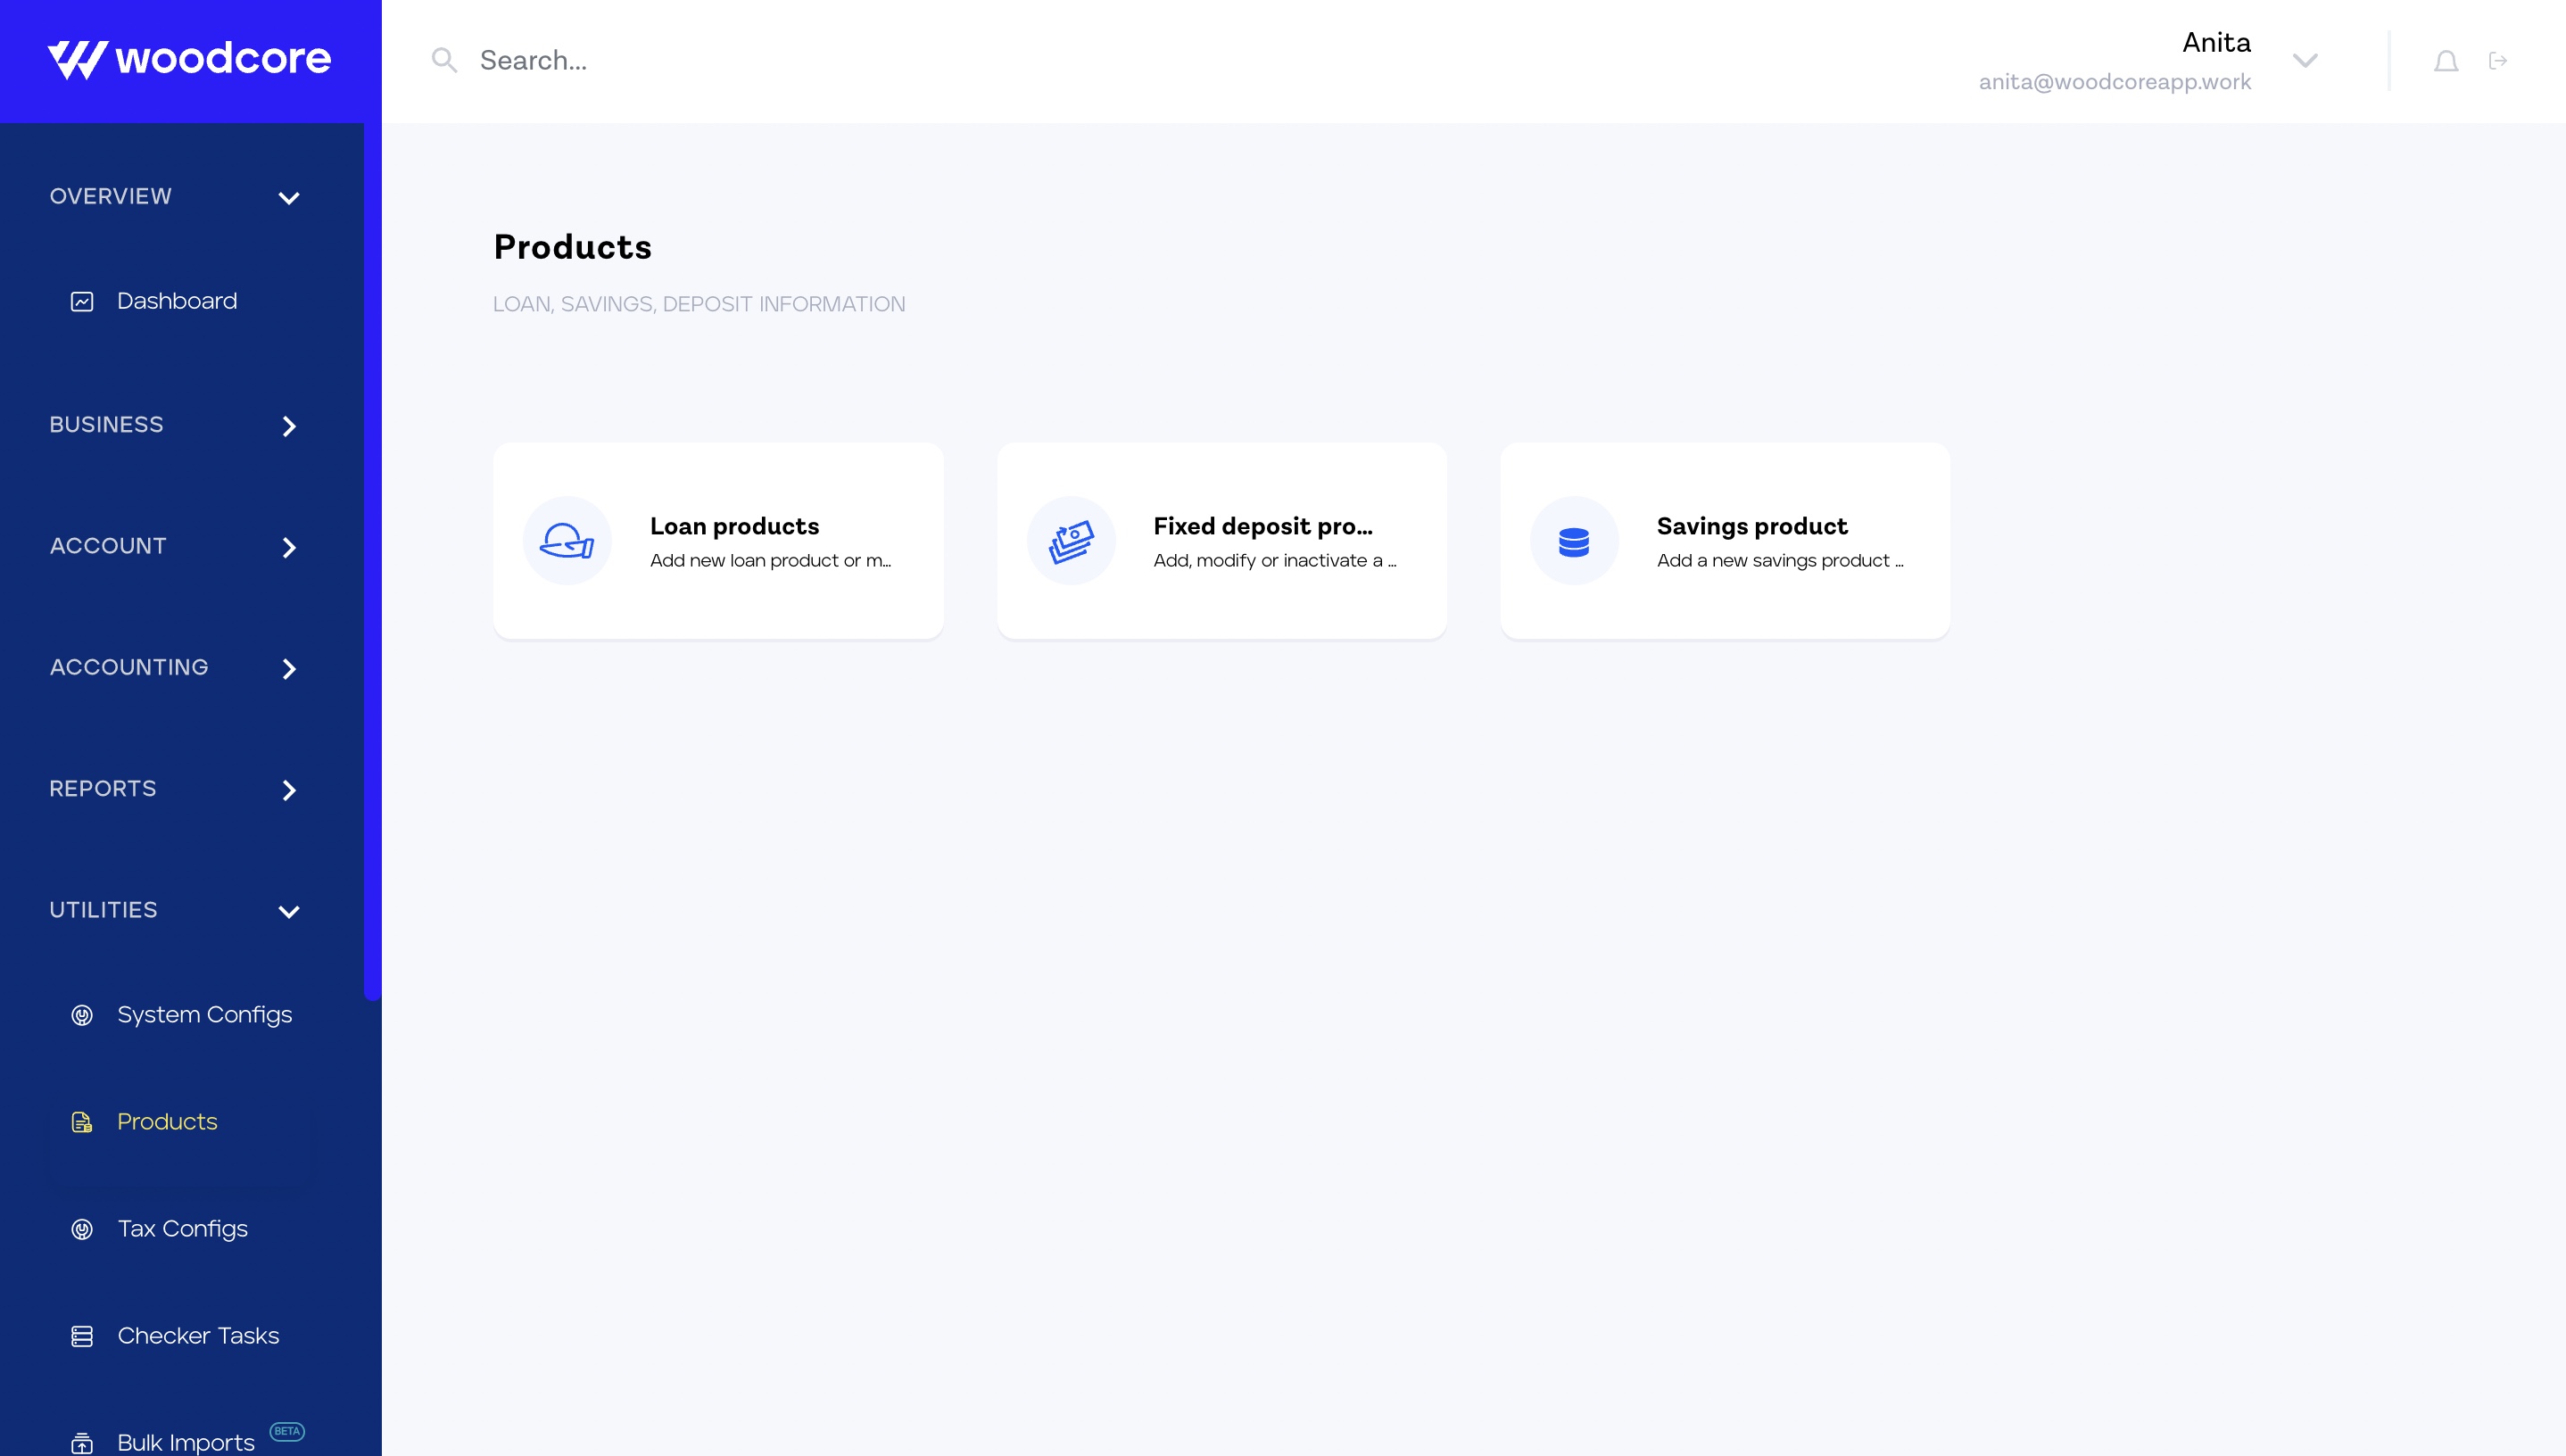Click the search magnifier icon
The width and height of the screenshot is (2566, 1456).
click(x=444, y=61)
